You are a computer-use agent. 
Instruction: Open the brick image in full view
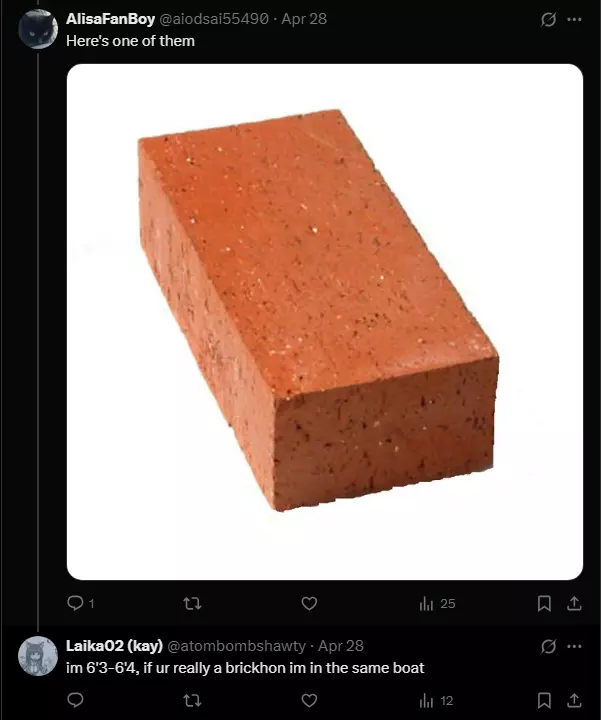click(x=325, y=321)
